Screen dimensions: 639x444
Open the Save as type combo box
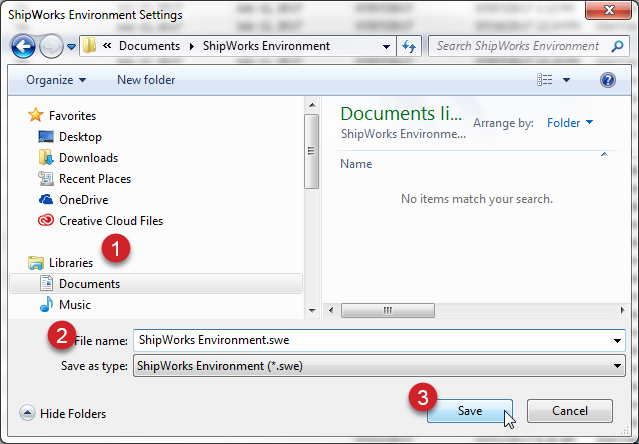coord(379,366)
